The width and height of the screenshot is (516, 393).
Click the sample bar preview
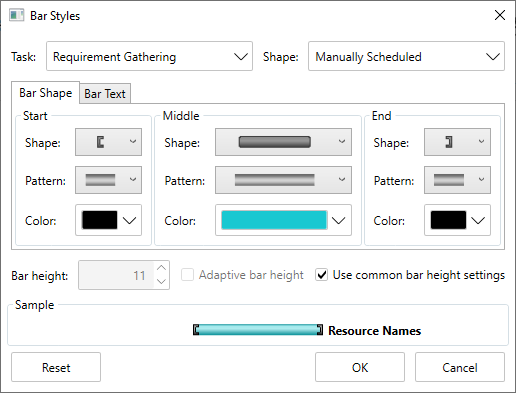258,330
